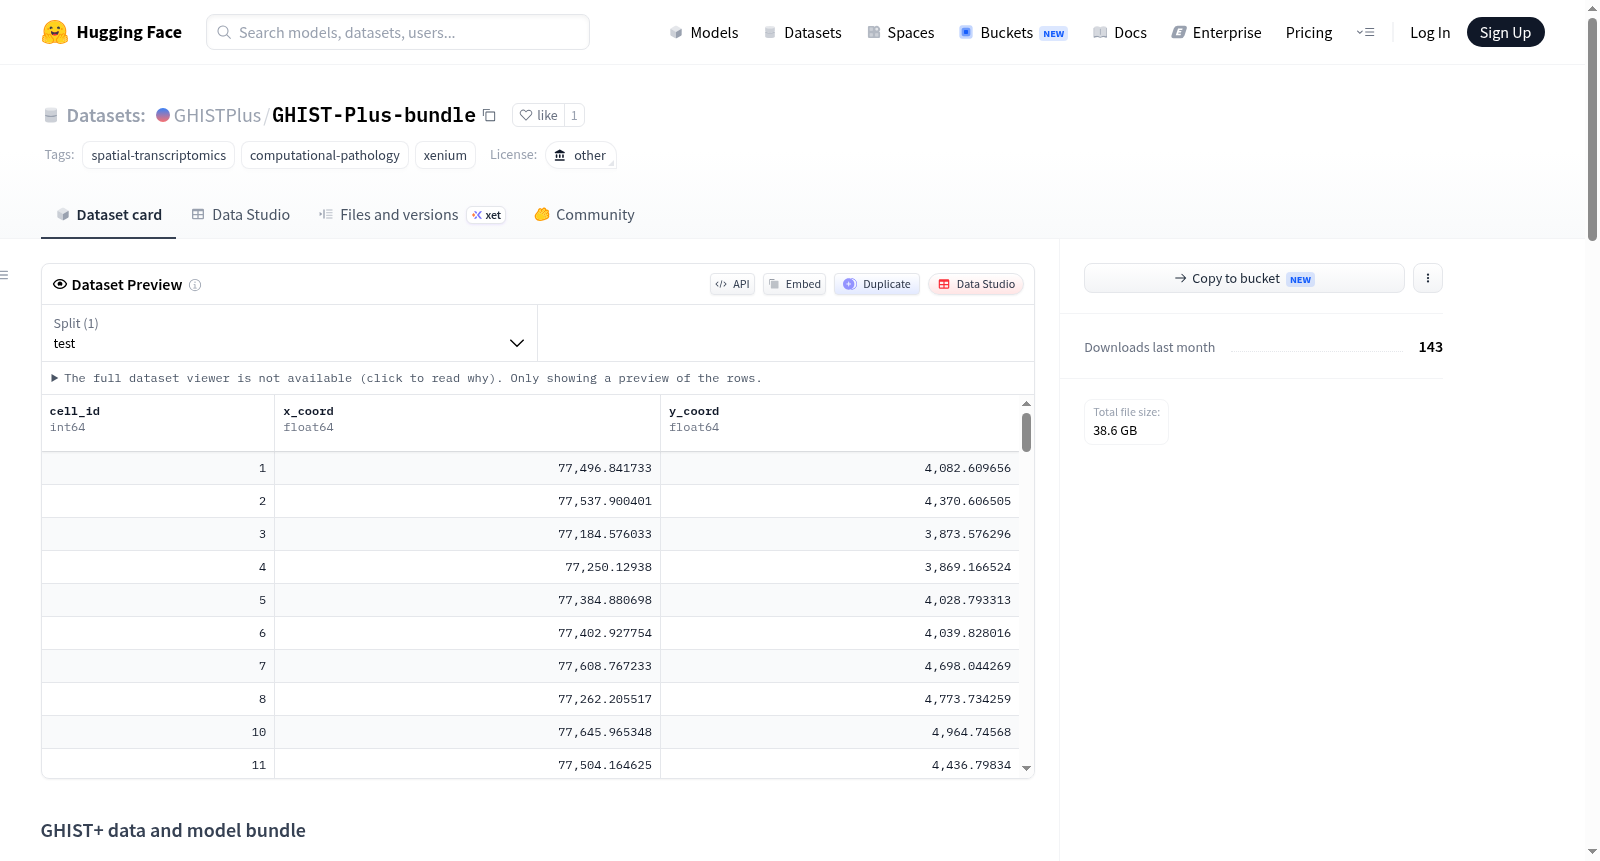The width and height of the screenshot is (1600, 861).
Task: Click the dataset table scrollbar thumb
Action: point(1026,432)
